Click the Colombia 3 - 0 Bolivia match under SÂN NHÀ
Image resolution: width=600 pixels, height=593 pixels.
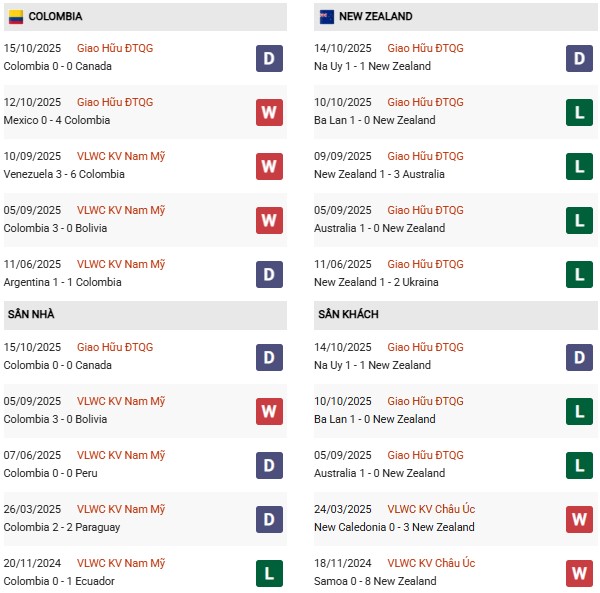pos(55,419)
